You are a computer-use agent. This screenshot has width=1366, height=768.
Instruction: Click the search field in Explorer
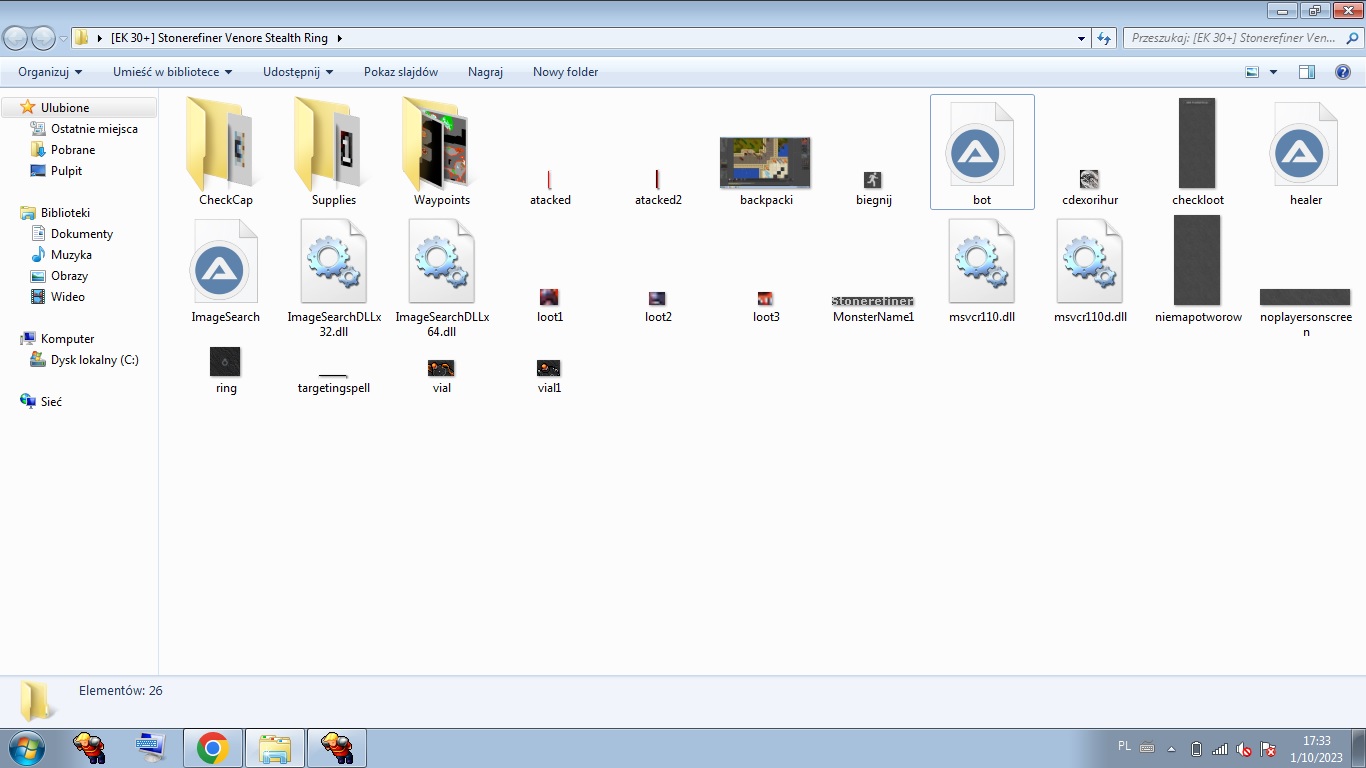tap(1235, 38)
